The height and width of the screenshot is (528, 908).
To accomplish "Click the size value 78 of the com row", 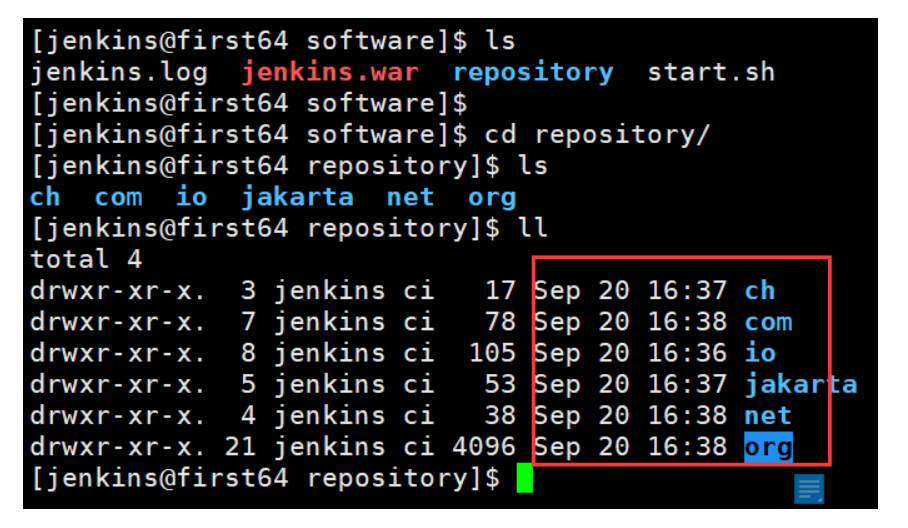I will (500, 322).
